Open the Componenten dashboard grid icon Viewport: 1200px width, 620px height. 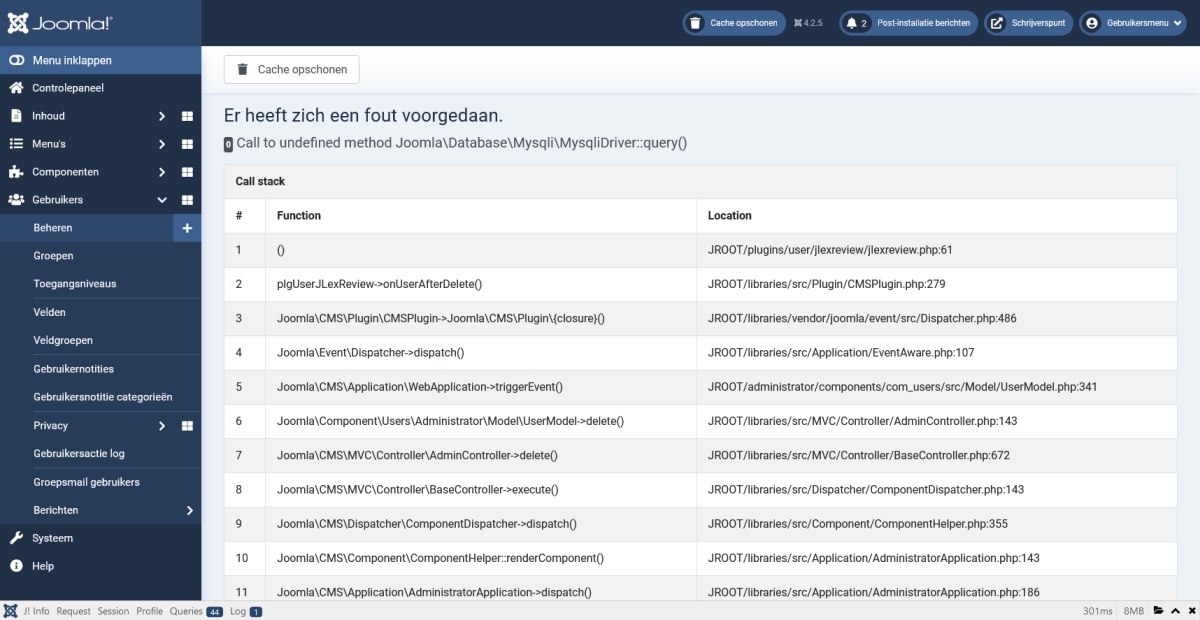click(187, 172)
